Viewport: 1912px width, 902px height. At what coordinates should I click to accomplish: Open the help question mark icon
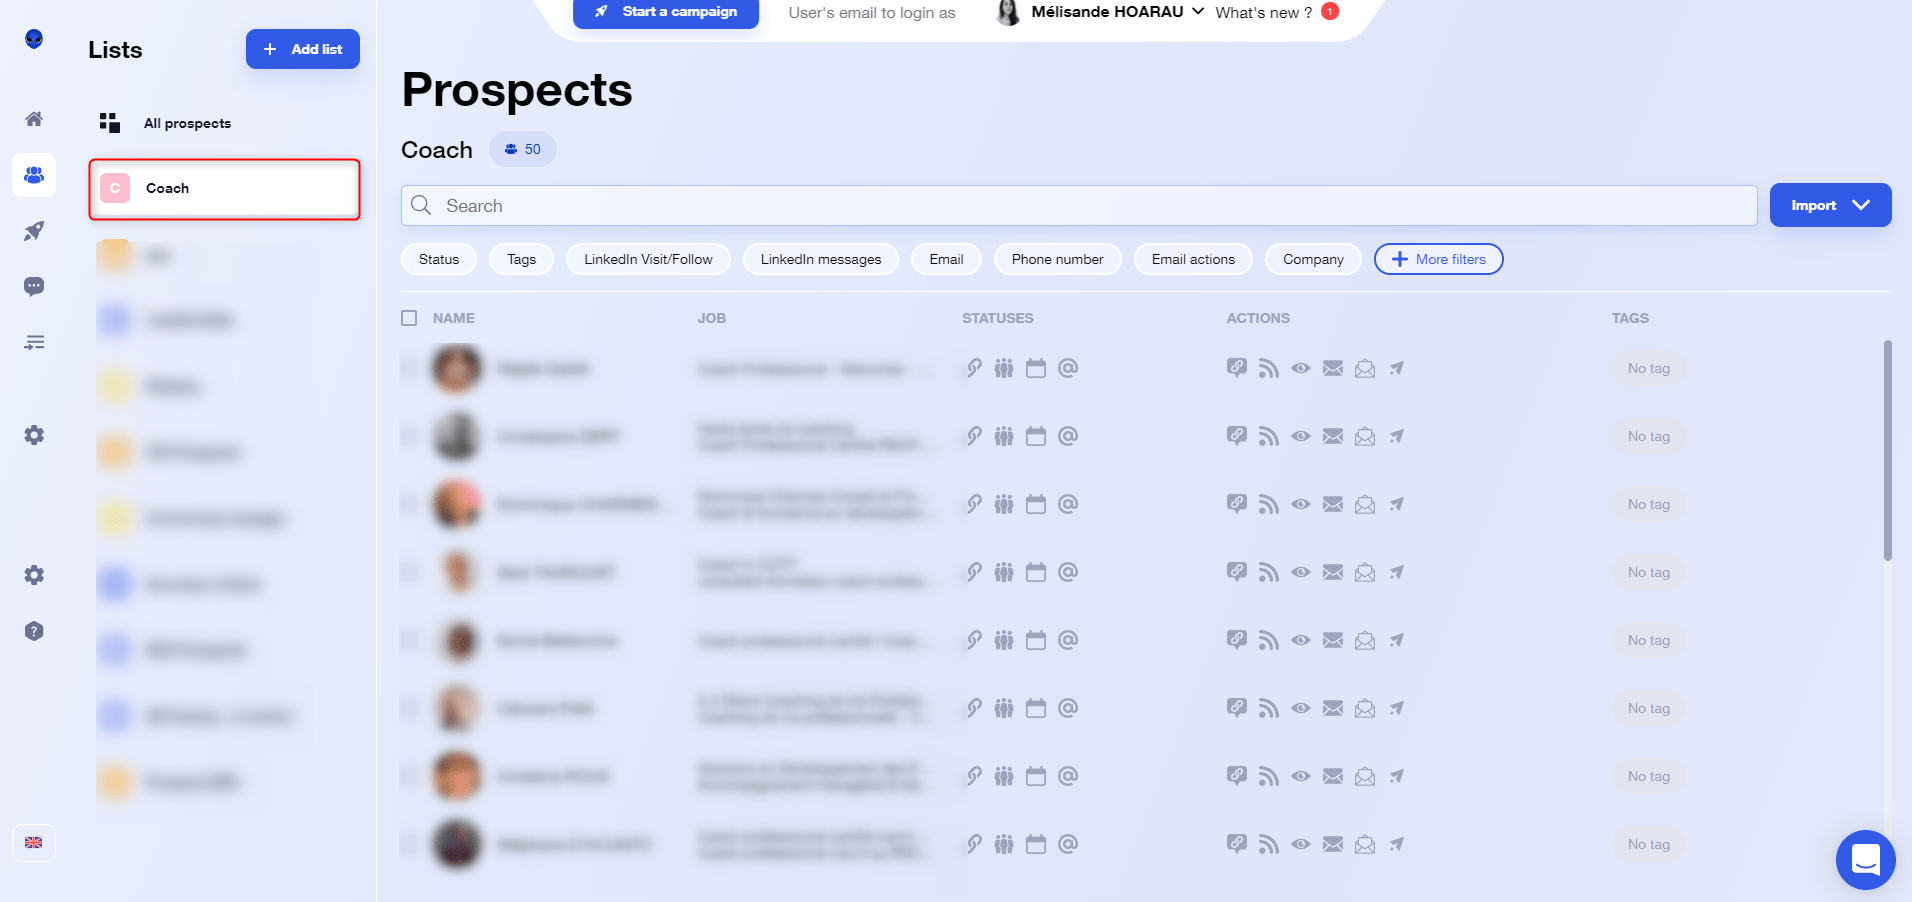[x=34, y=631]
